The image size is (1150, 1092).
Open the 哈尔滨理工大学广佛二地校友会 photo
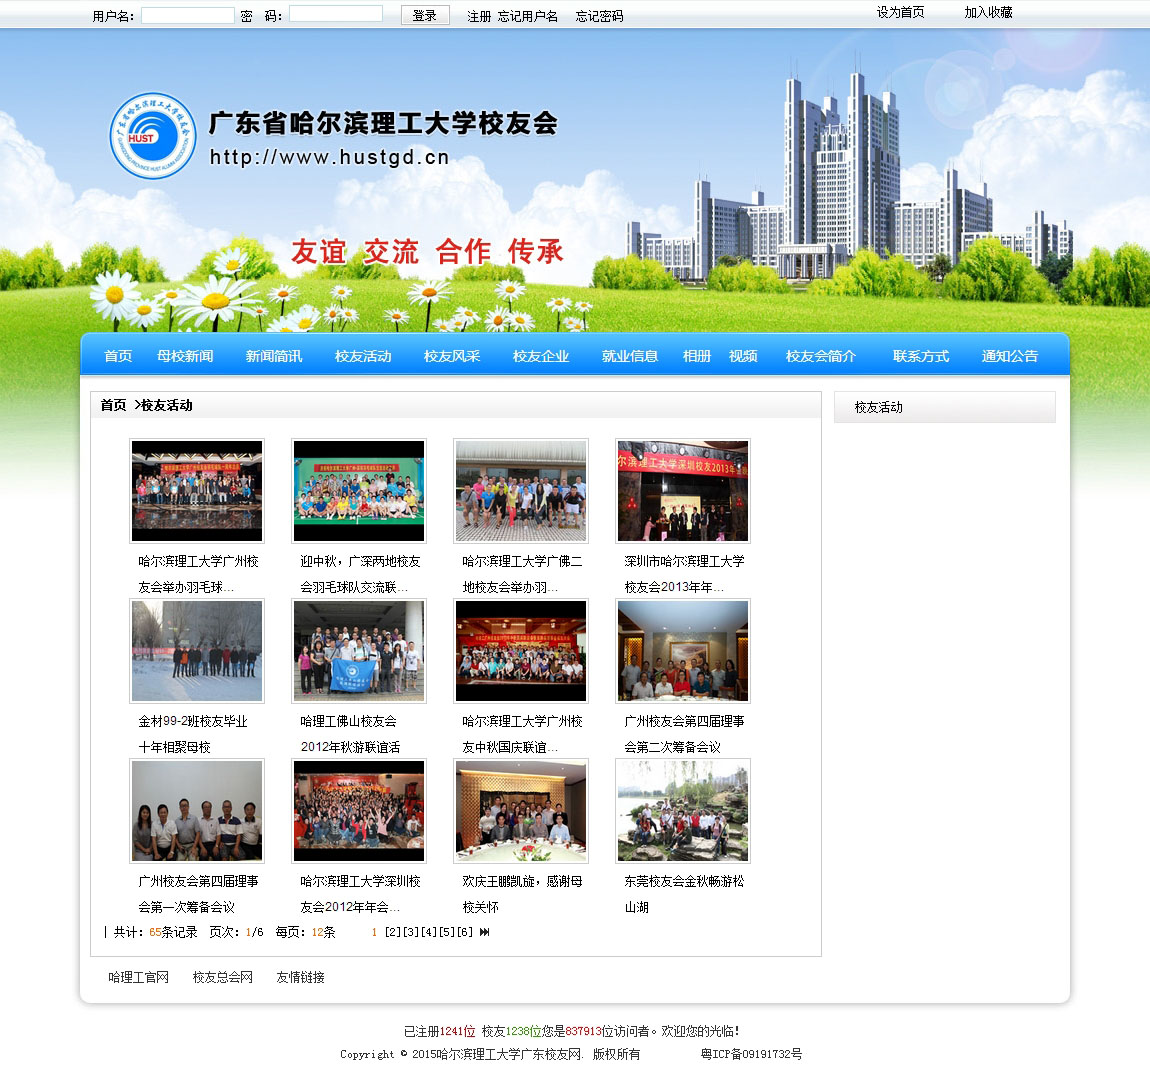pyautogui.click(x=521, y=491)
